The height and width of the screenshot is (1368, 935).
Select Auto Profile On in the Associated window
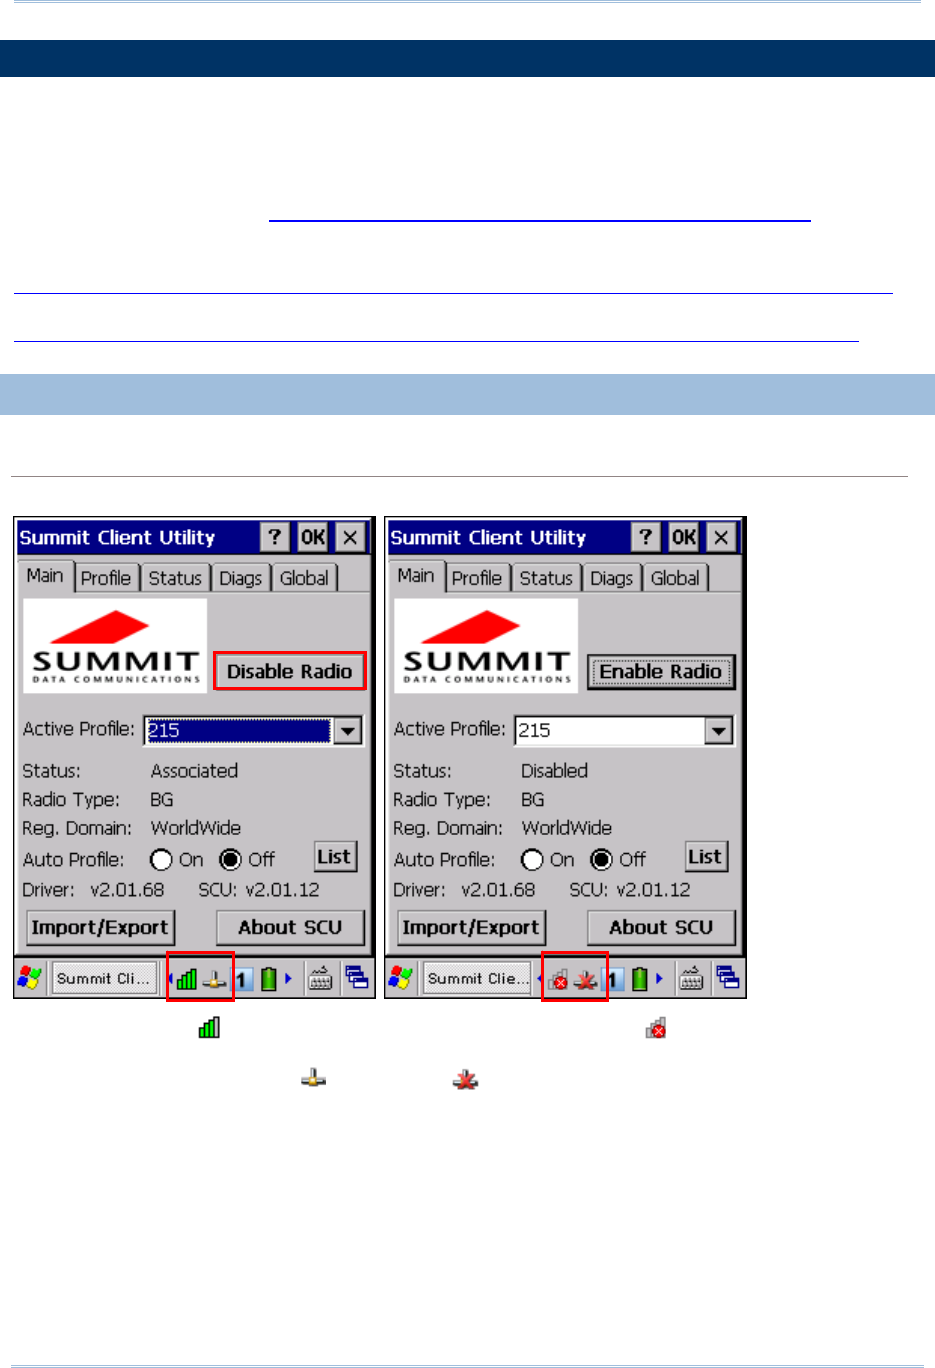click(x=161, y=860)
